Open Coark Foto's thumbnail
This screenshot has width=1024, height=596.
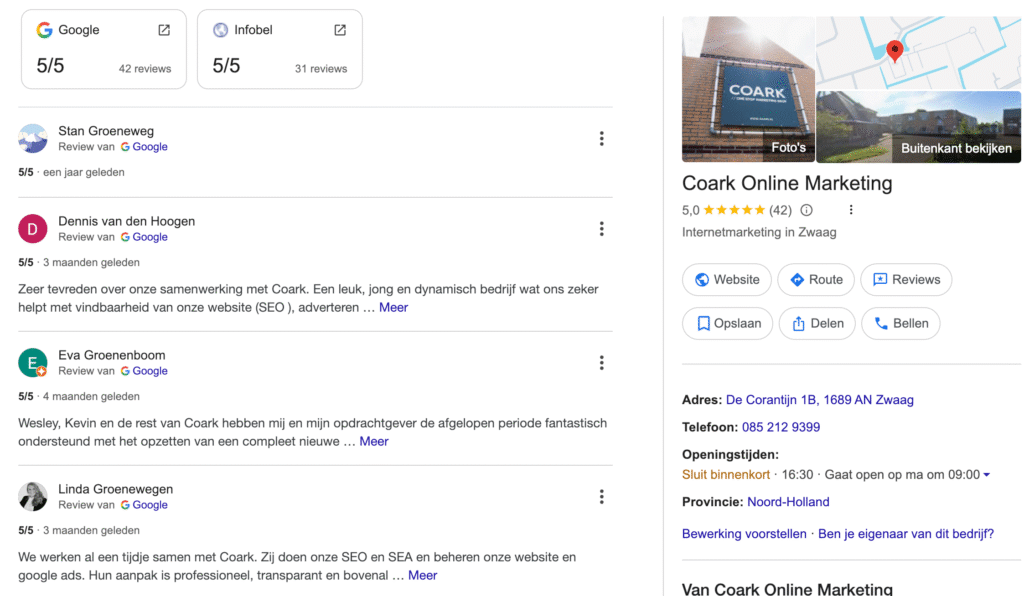point(748,89)
